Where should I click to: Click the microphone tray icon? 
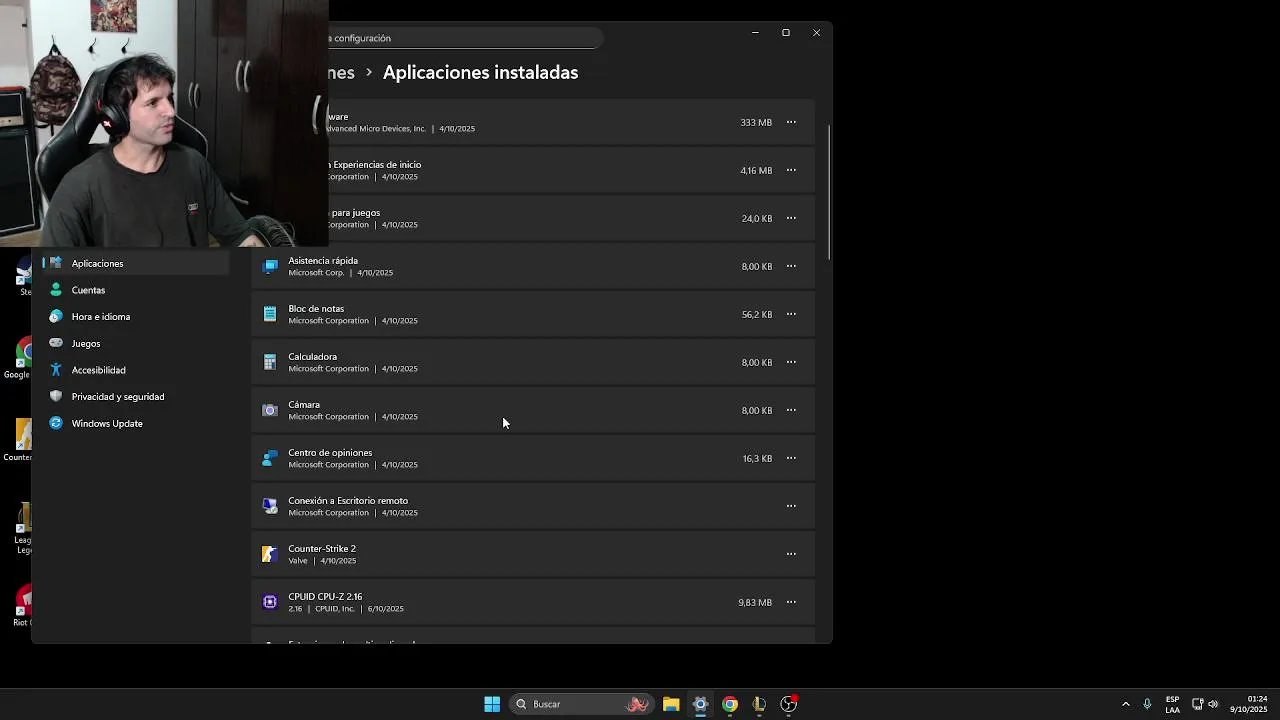click(x=1147, y=704)
